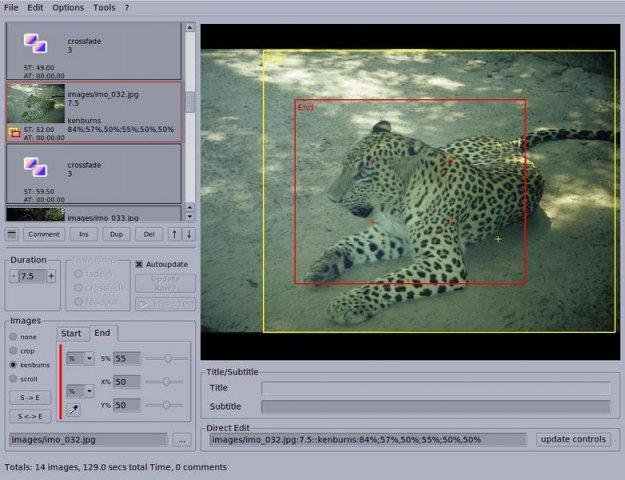The width and height of the screenshot is (625, 480).
Task: Adjust the S% slider
Action: click(x=167, y=358)
